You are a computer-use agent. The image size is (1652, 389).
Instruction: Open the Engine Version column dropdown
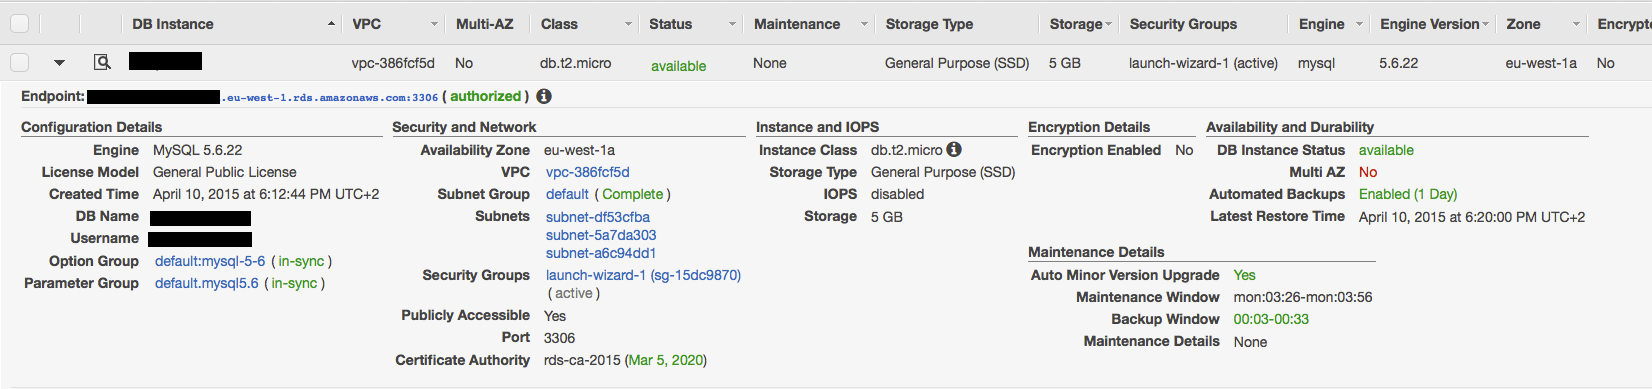click(1485, 24)
